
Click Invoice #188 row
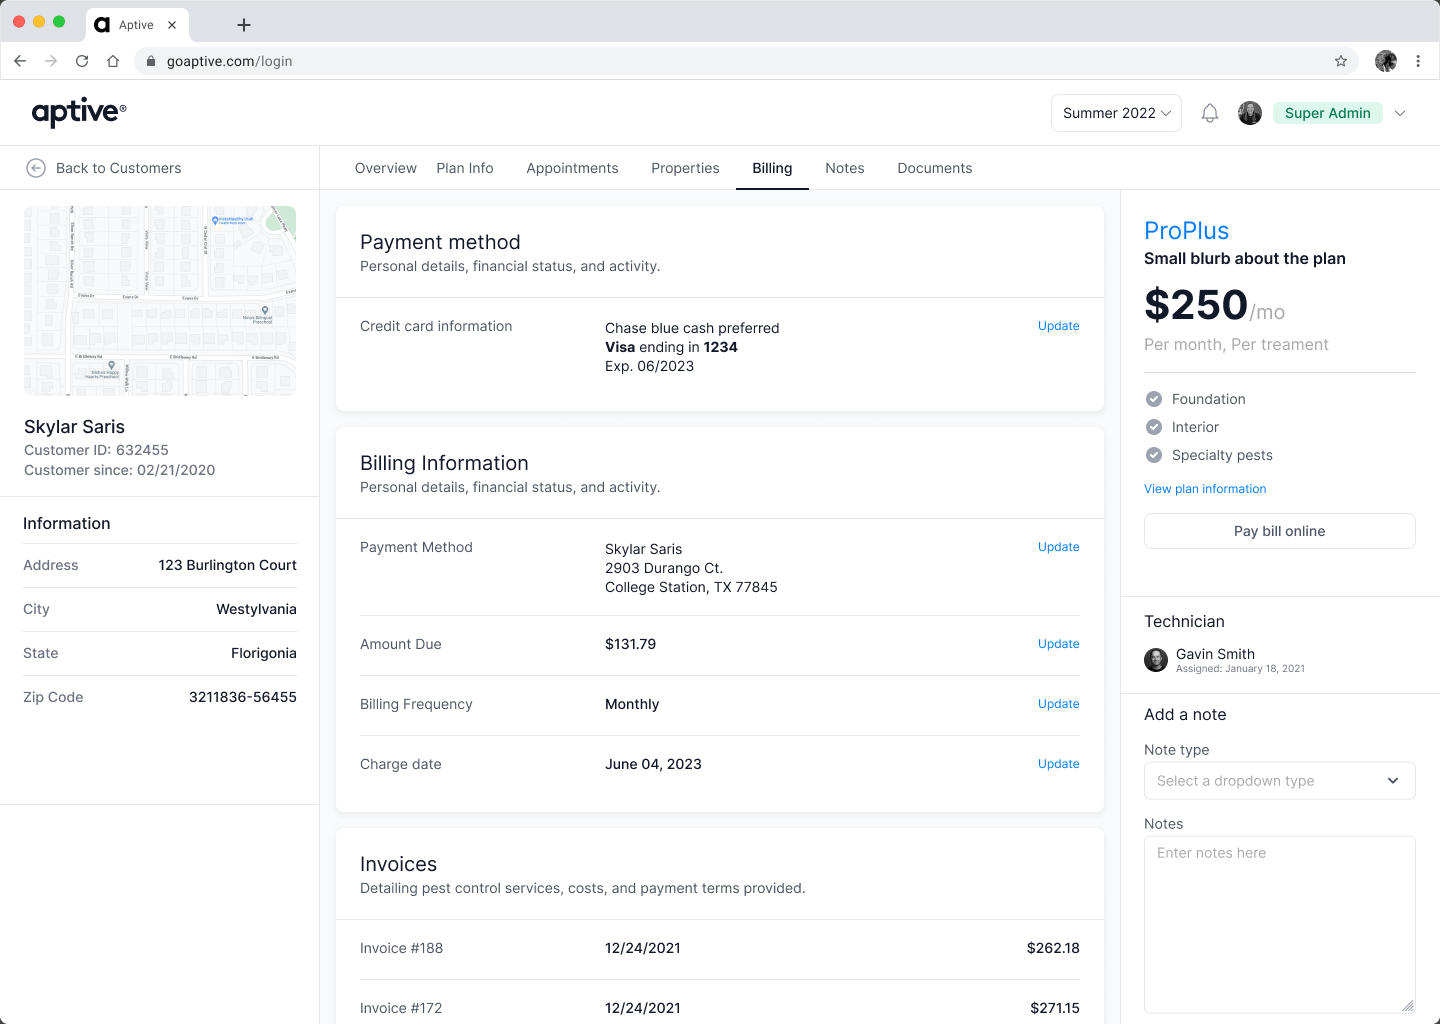tap(720, 948)
